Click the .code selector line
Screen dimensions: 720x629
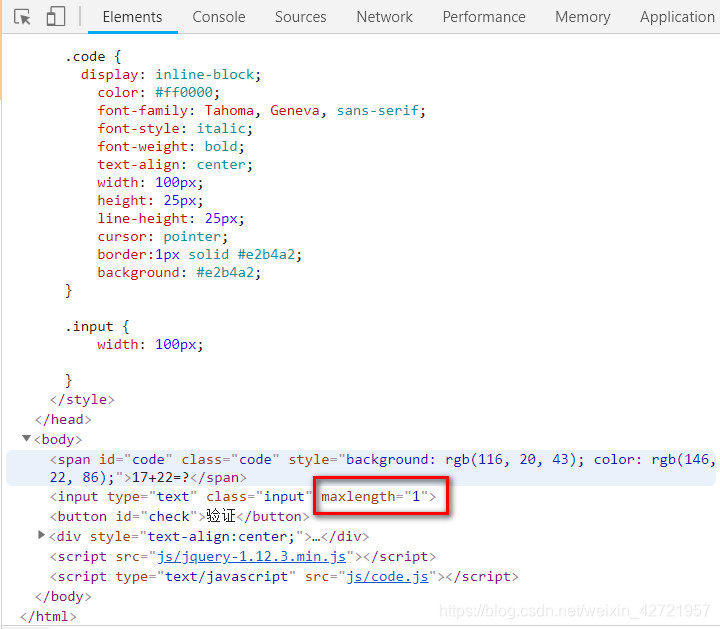[93, 56]
